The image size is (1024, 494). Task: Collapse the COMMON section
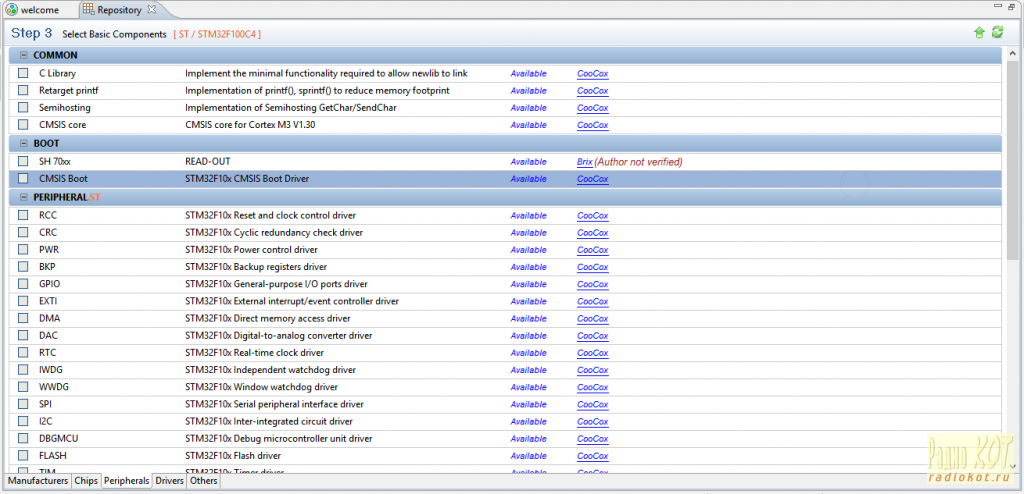pos(23,55)
